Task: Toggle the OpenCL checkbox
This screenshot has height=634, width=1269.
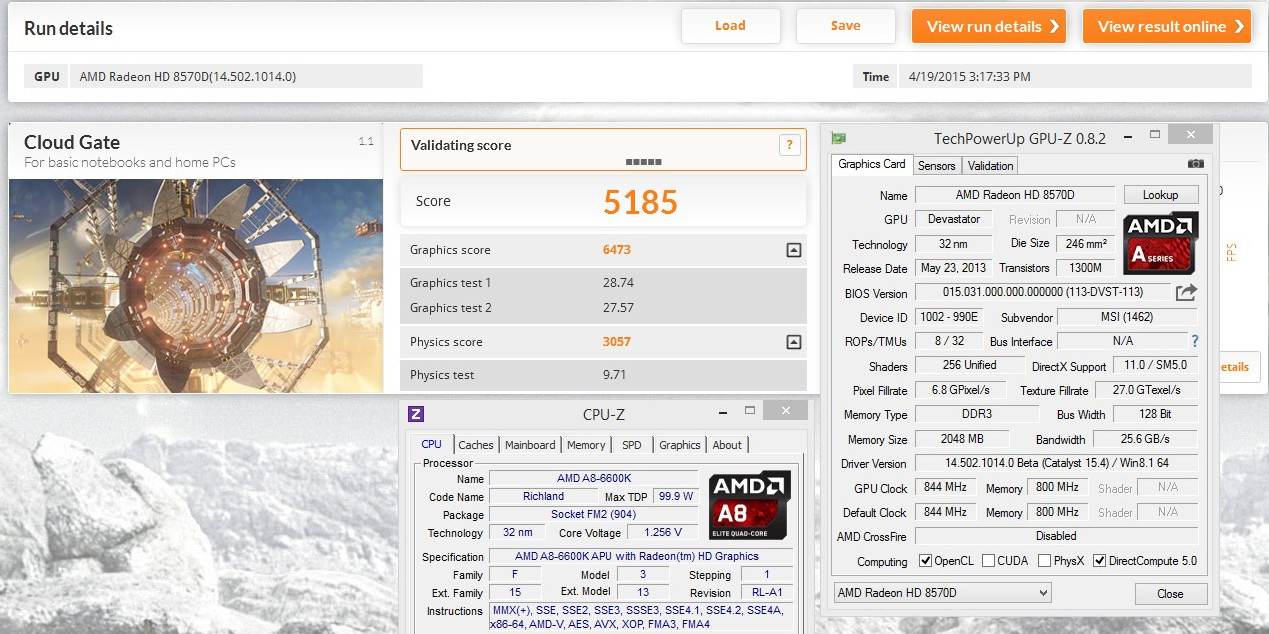Action: pyautogui.click(x=925, y=561)
